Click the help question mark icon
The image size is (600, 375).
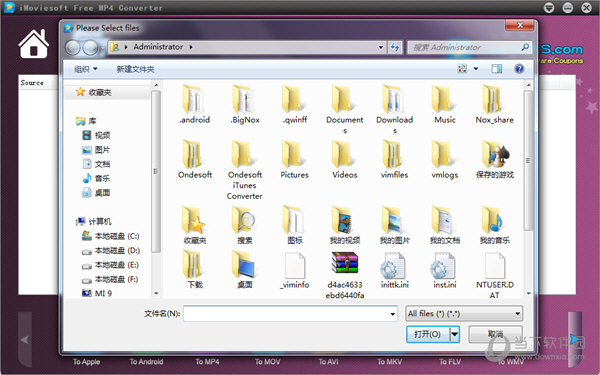[x=519, y=69]
